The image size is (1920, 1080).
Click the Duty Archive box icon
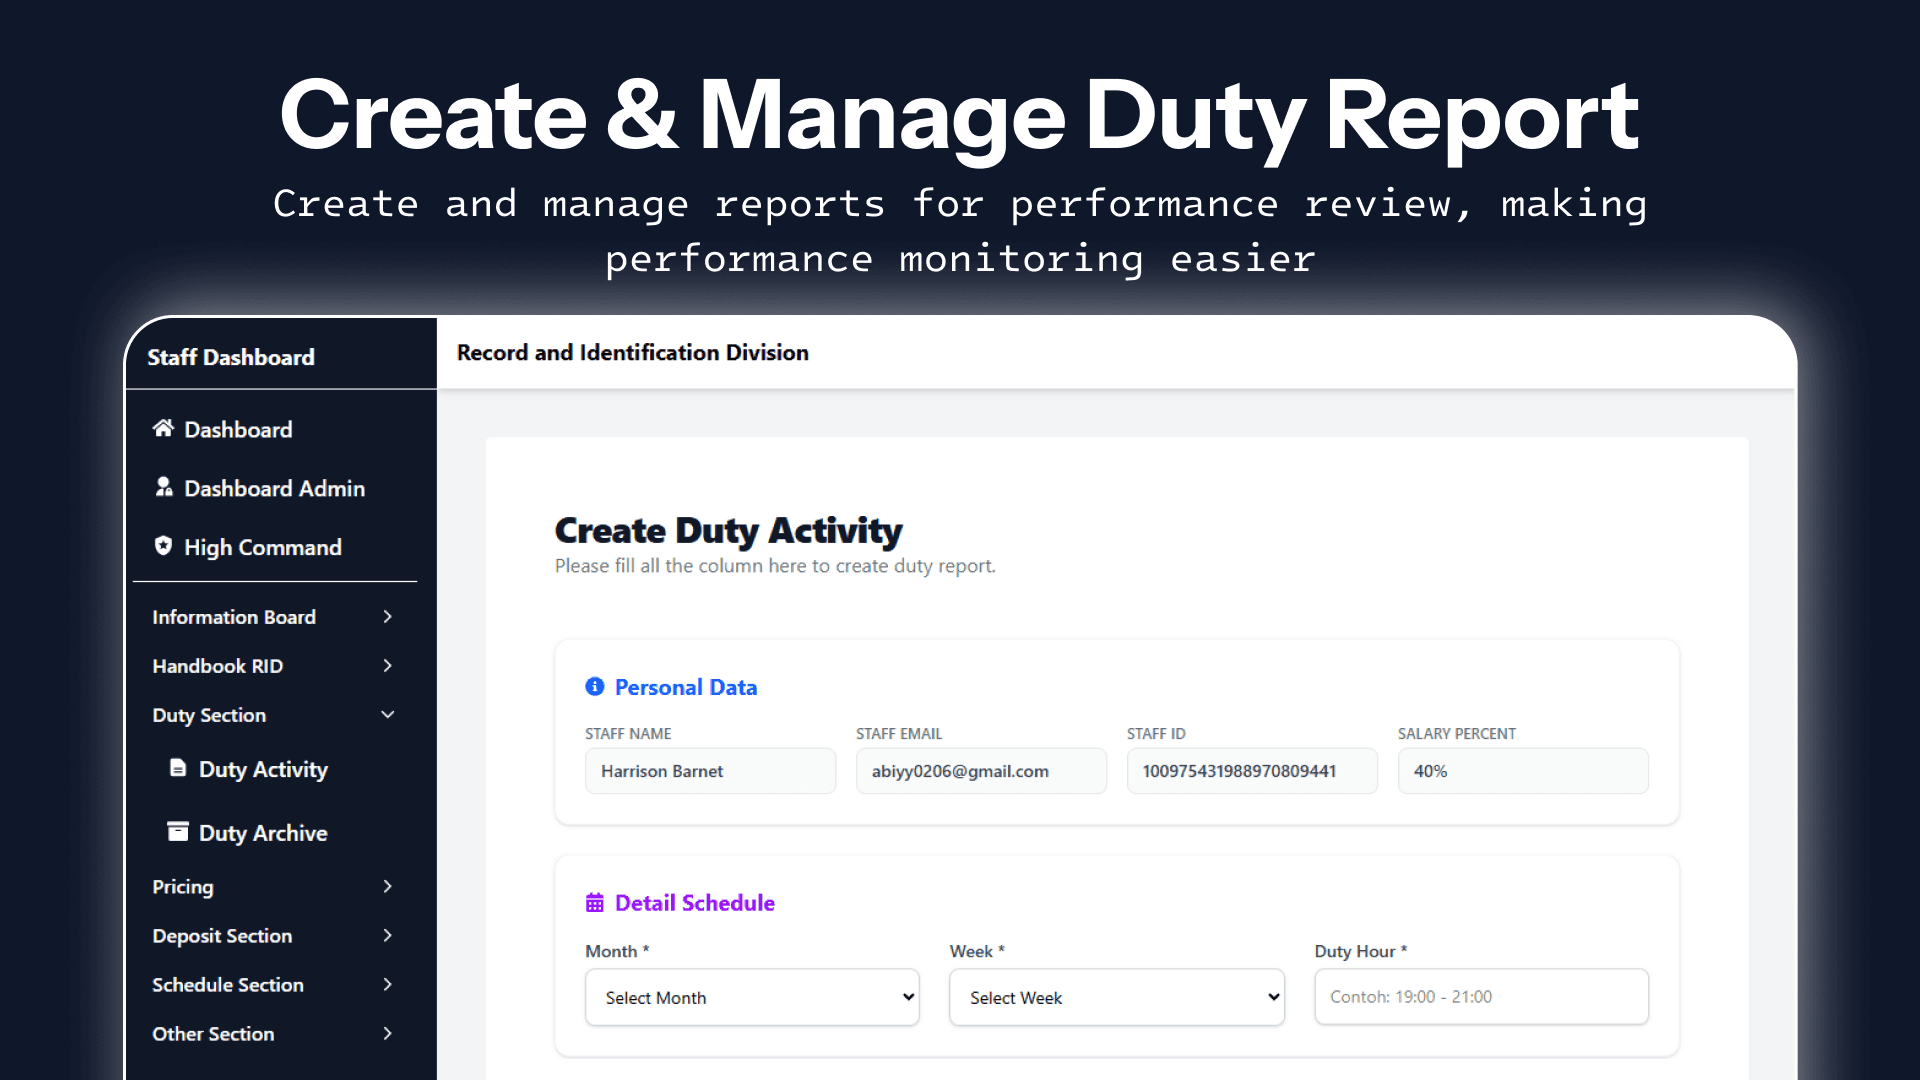(x=178, y=832)
